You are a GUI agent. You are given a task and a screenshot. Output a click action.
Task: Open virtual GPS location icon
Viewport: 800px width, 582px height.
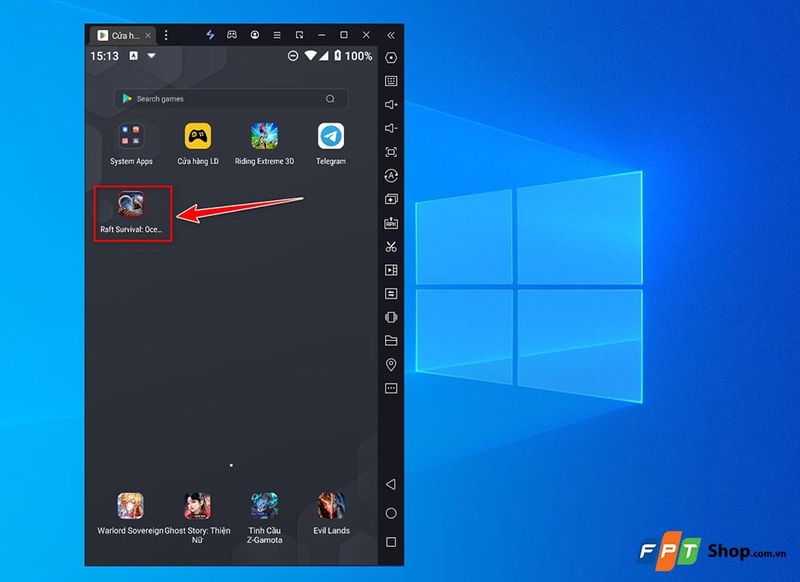(391, 364)
